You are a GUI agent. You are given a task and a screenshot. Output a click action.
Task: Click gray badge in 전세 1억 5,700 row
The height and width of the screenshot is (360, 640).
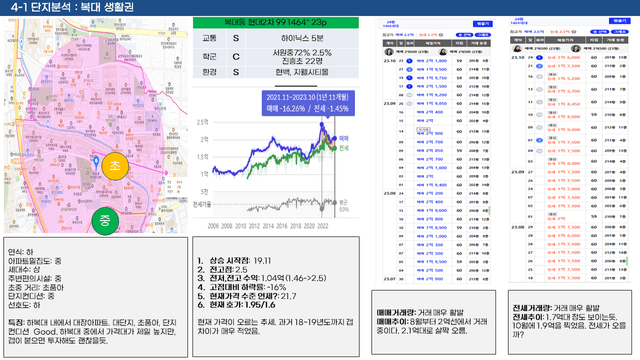pyautogui.click(x=539, y=89)
